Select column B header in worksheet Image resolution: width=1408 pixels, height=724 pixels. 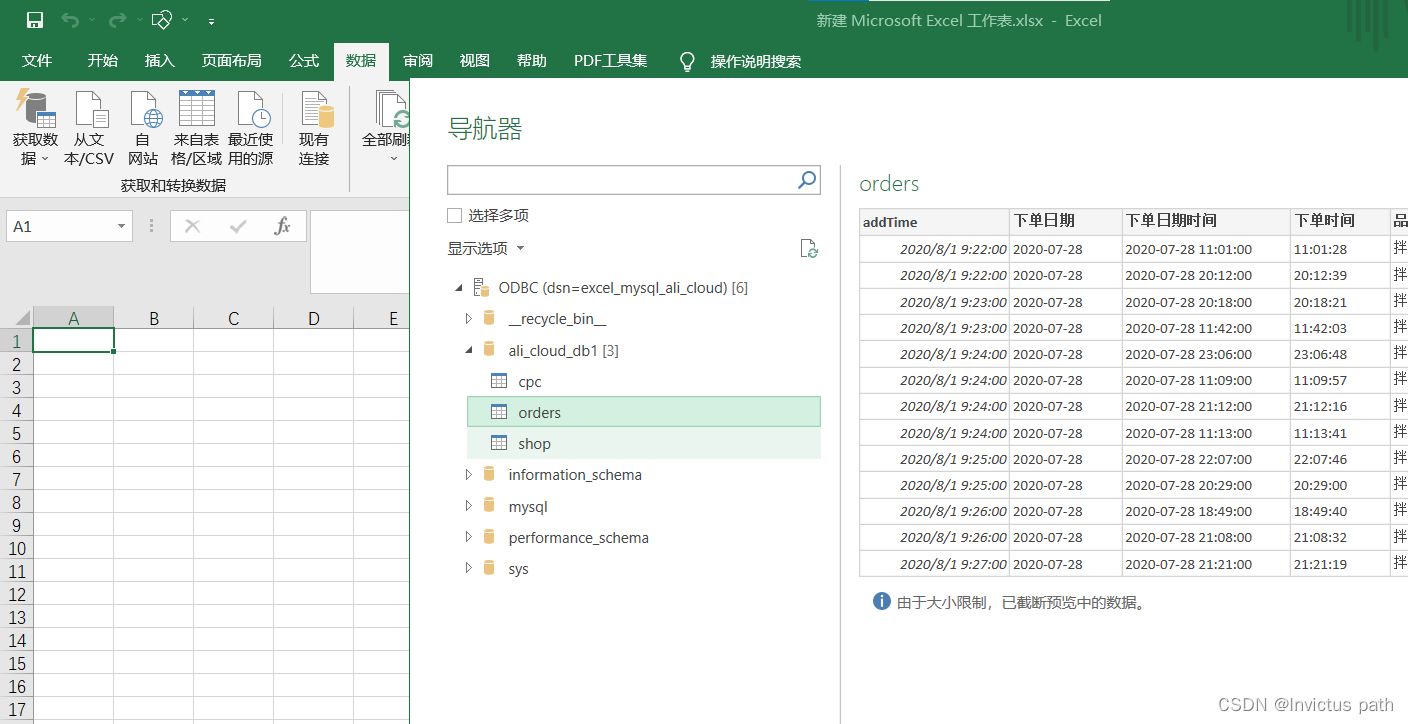[153, 319]
